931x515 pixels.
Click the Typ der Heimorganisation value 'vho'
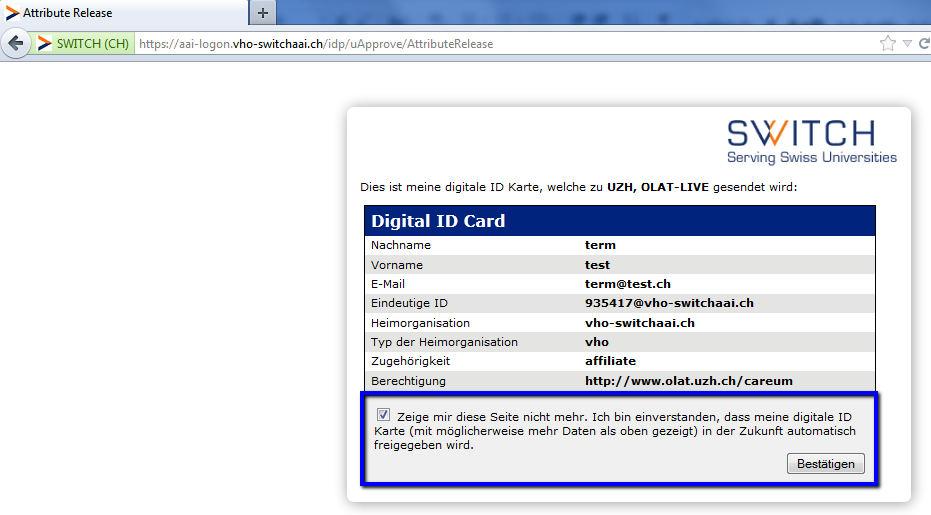(597, 342)
